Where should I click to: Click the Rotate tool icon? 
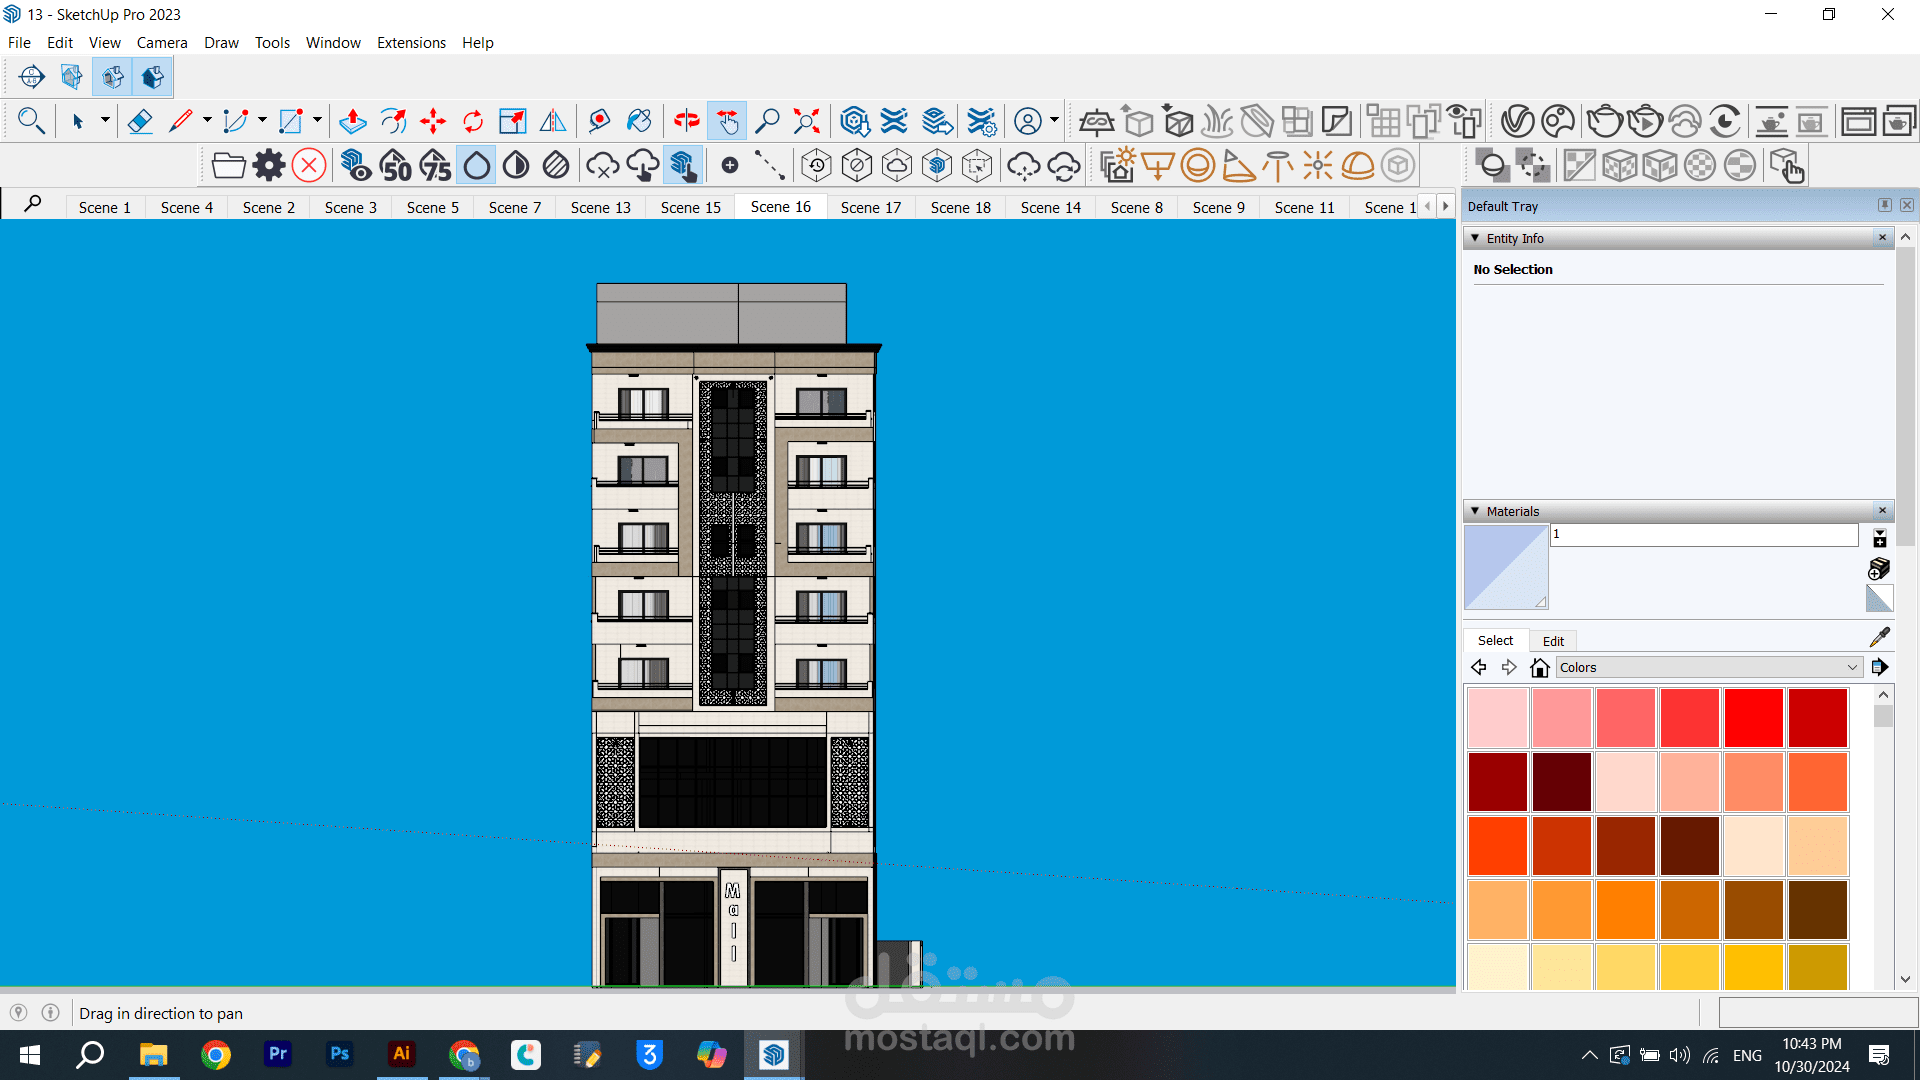473,122
